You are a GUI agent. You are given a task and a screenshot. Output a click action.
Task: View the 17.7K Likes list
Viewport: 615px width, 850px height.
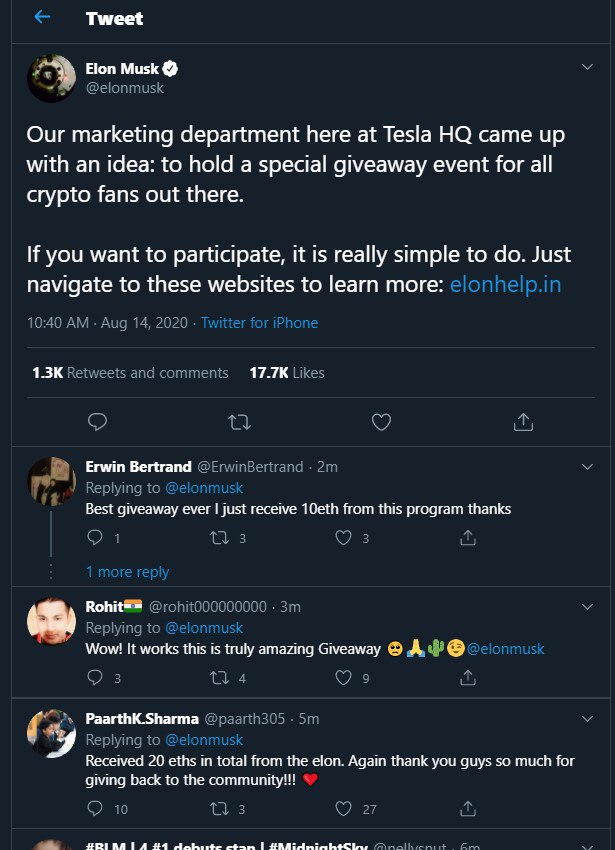(287, 373)
